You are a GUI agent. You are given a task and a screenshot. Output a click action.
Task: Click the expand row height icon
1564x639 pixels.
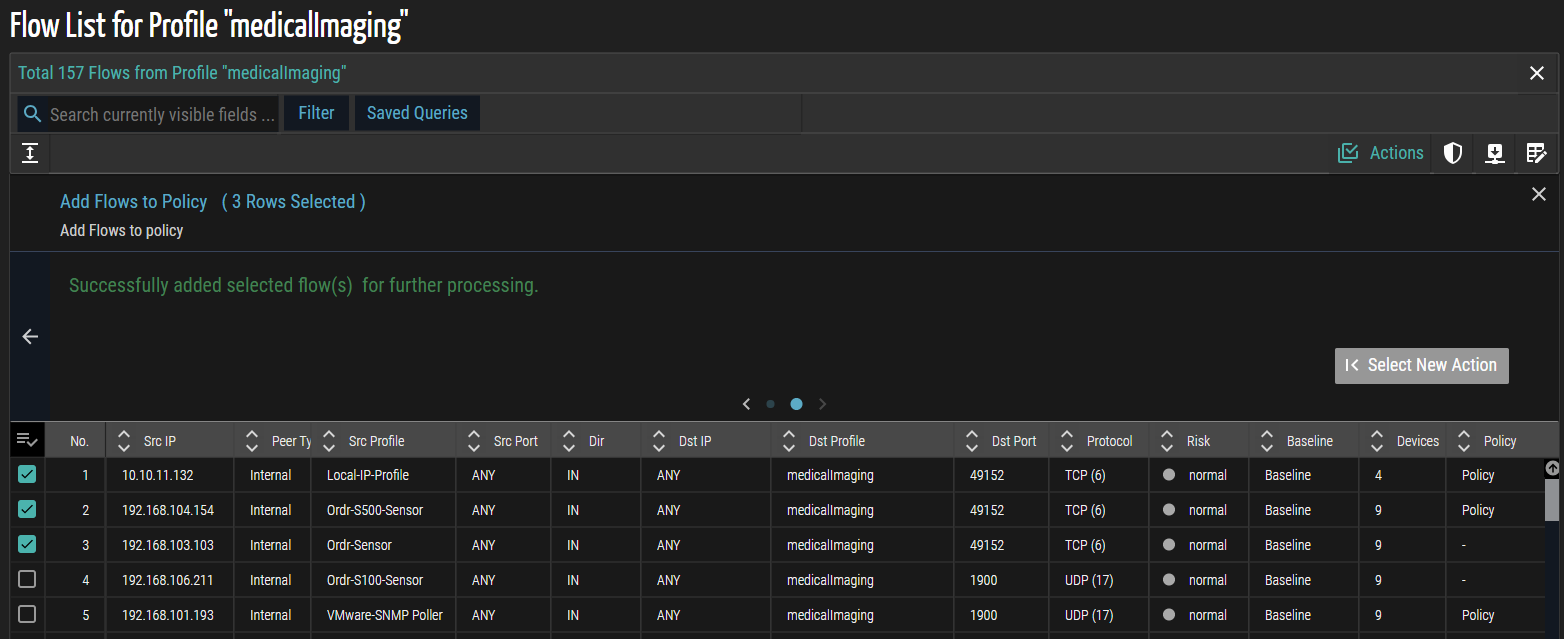point(30,153)
